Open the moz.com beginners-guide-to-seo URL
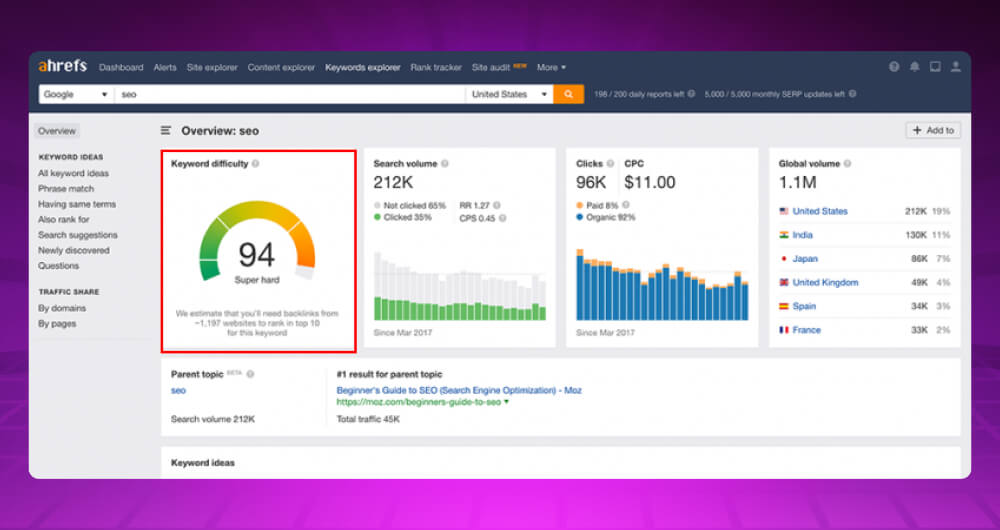Screen dimensions: 1000x530 [418, 402]
